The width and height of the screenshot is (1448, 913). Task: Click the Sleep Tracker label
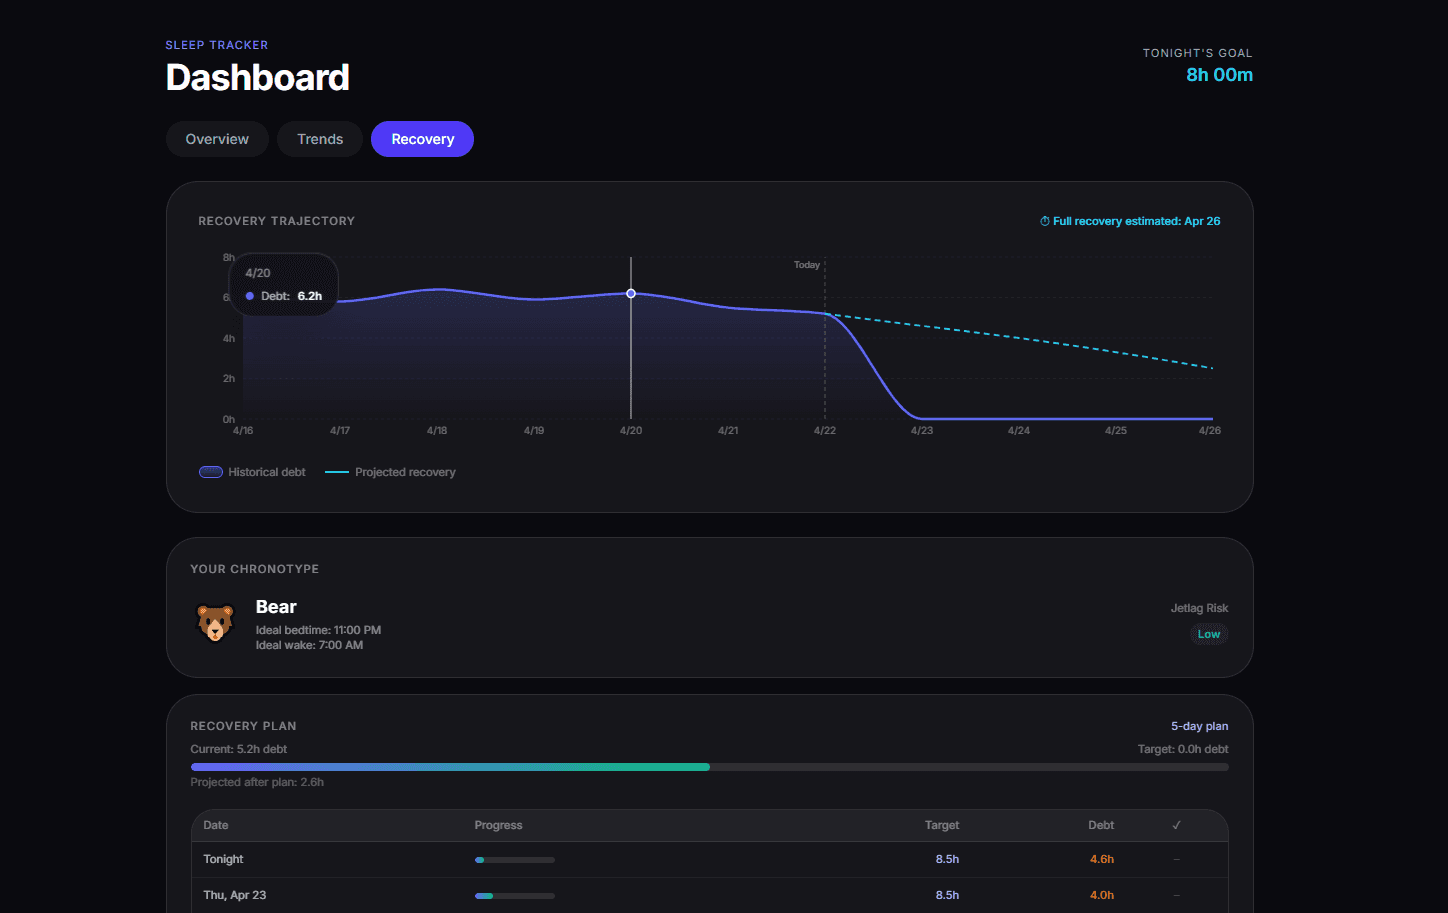(x=217, y=45)
